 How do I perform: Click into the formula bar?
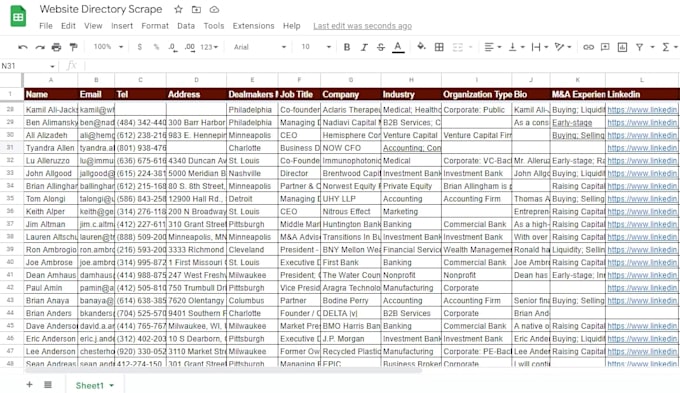pyautogui.click(x=382, y=66)
